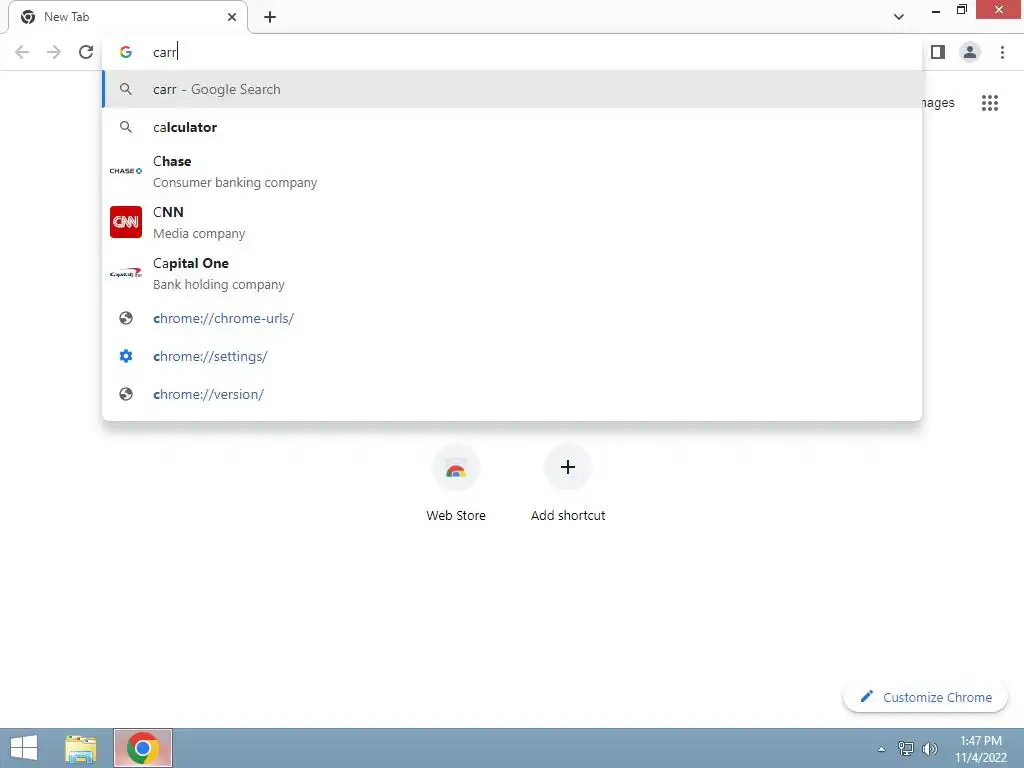
Task: Open the chrome://settings/ suggestion
Action: pos(513,356)
